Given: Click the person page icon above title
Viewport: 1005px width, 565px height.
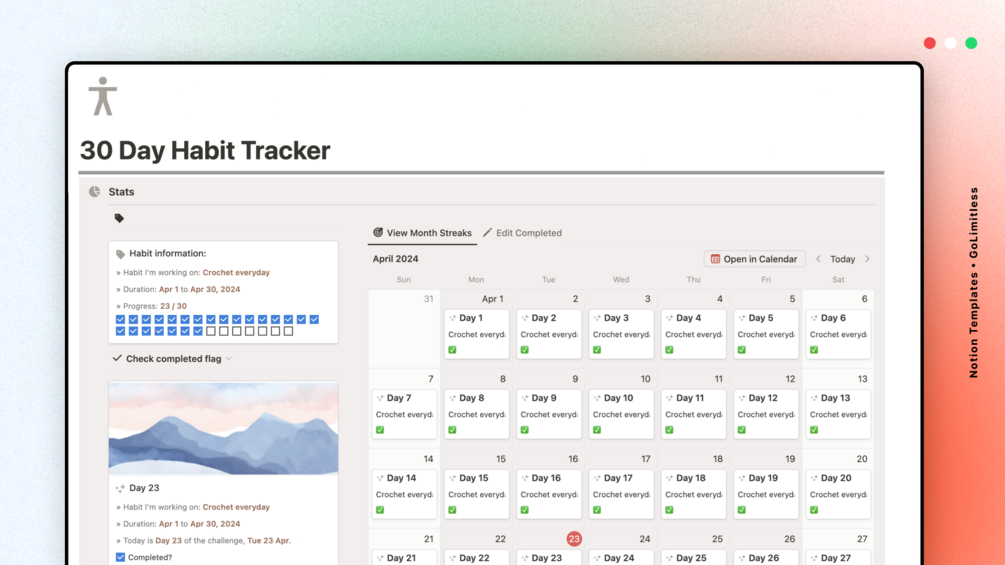Looking at the screenshot, I should 103,97.
